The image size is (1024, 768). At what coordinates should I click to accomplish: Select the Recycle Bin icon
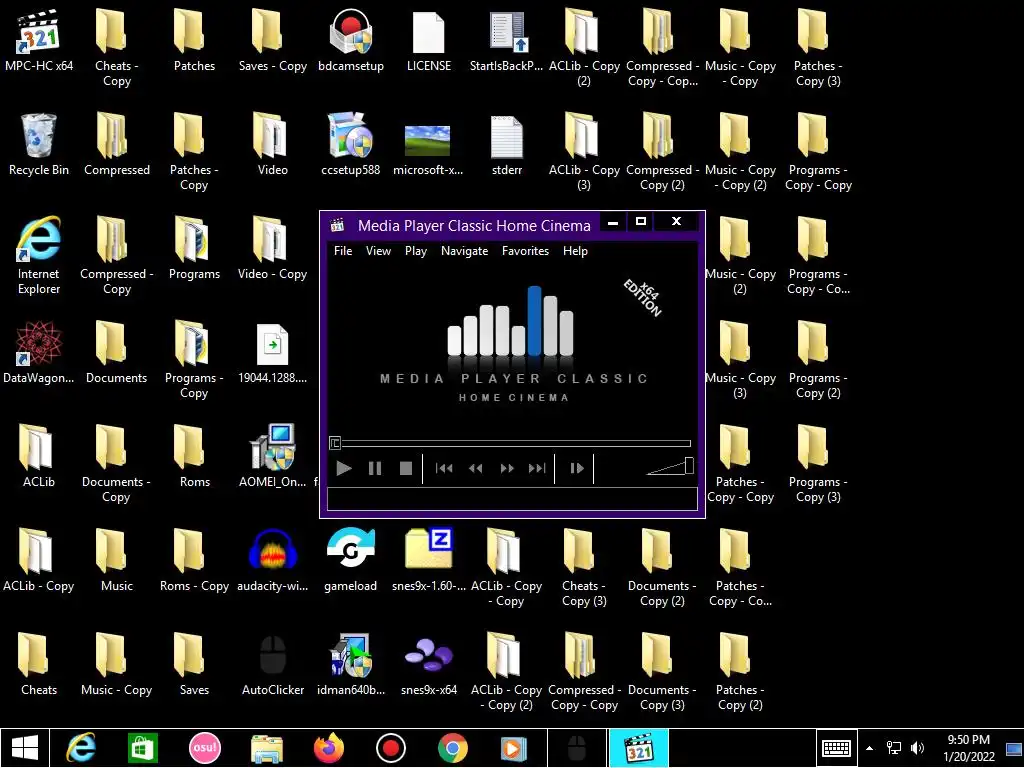(39, 144)
